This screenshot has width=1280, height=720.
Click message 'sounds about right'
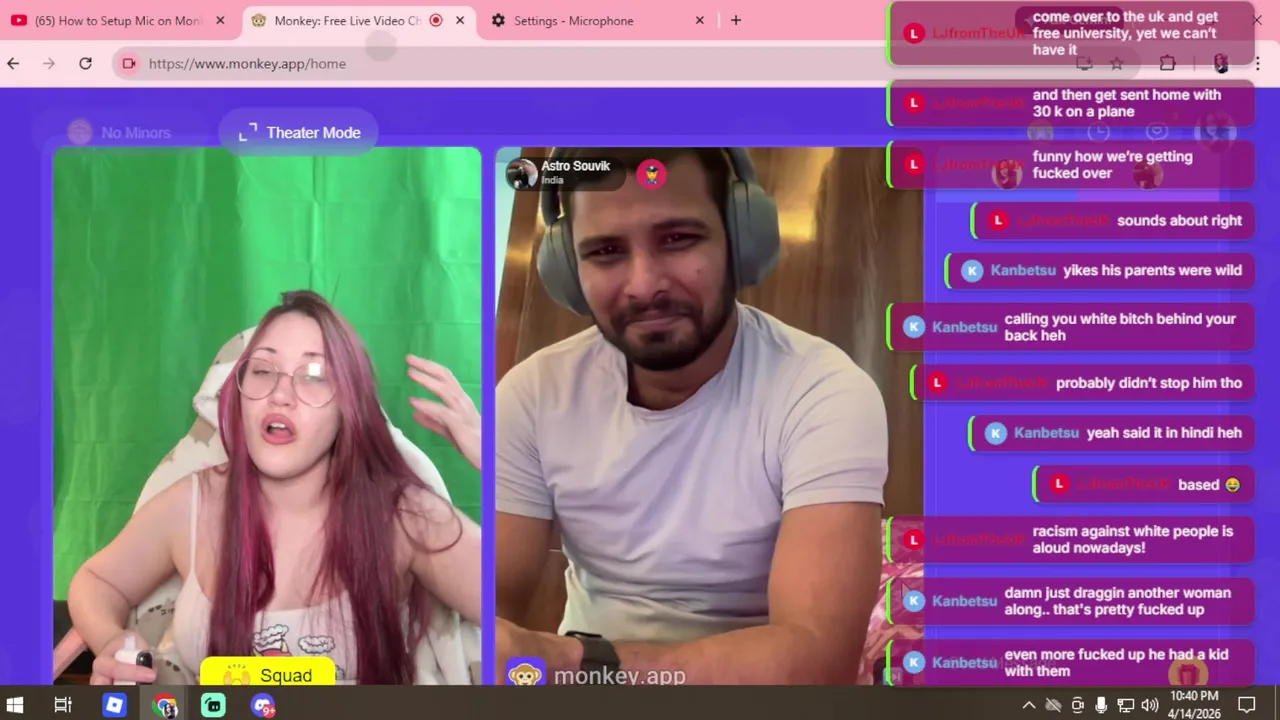[1113, 221]
